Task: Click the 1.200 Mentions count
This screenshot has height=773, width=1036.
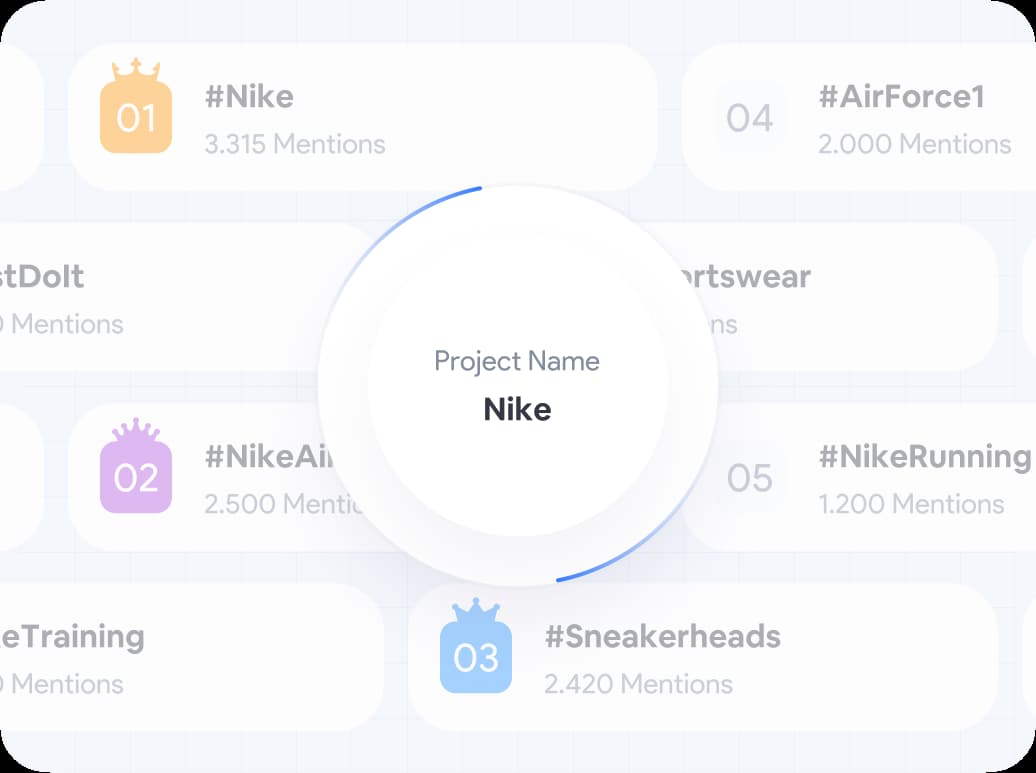Action: (x=911, y=504)
